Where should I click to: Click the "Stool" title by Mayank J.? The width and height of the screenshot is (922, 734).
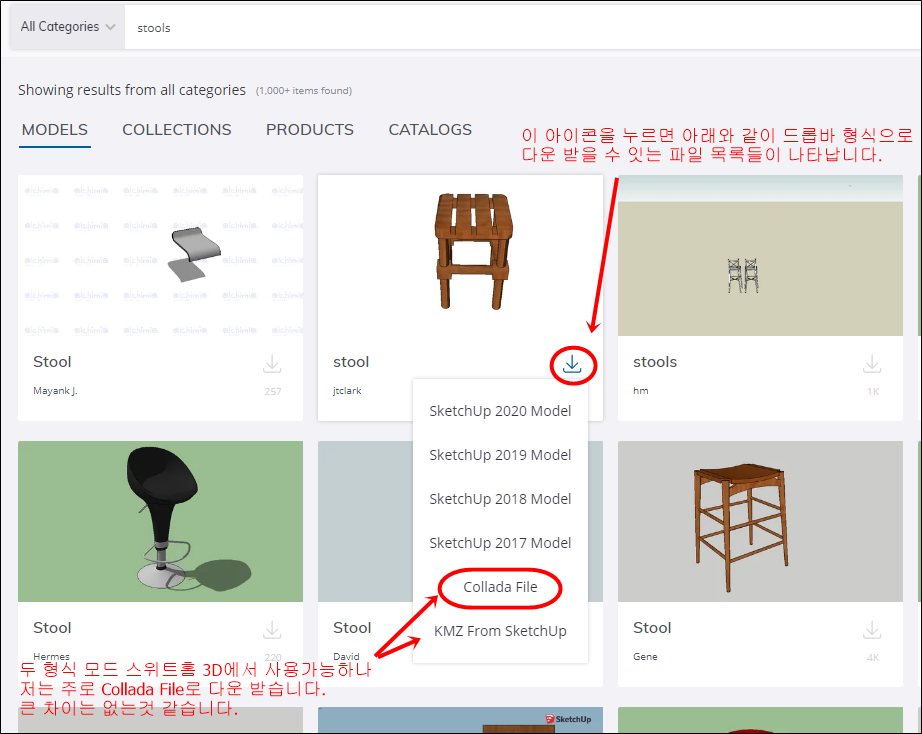click(52, 362)
